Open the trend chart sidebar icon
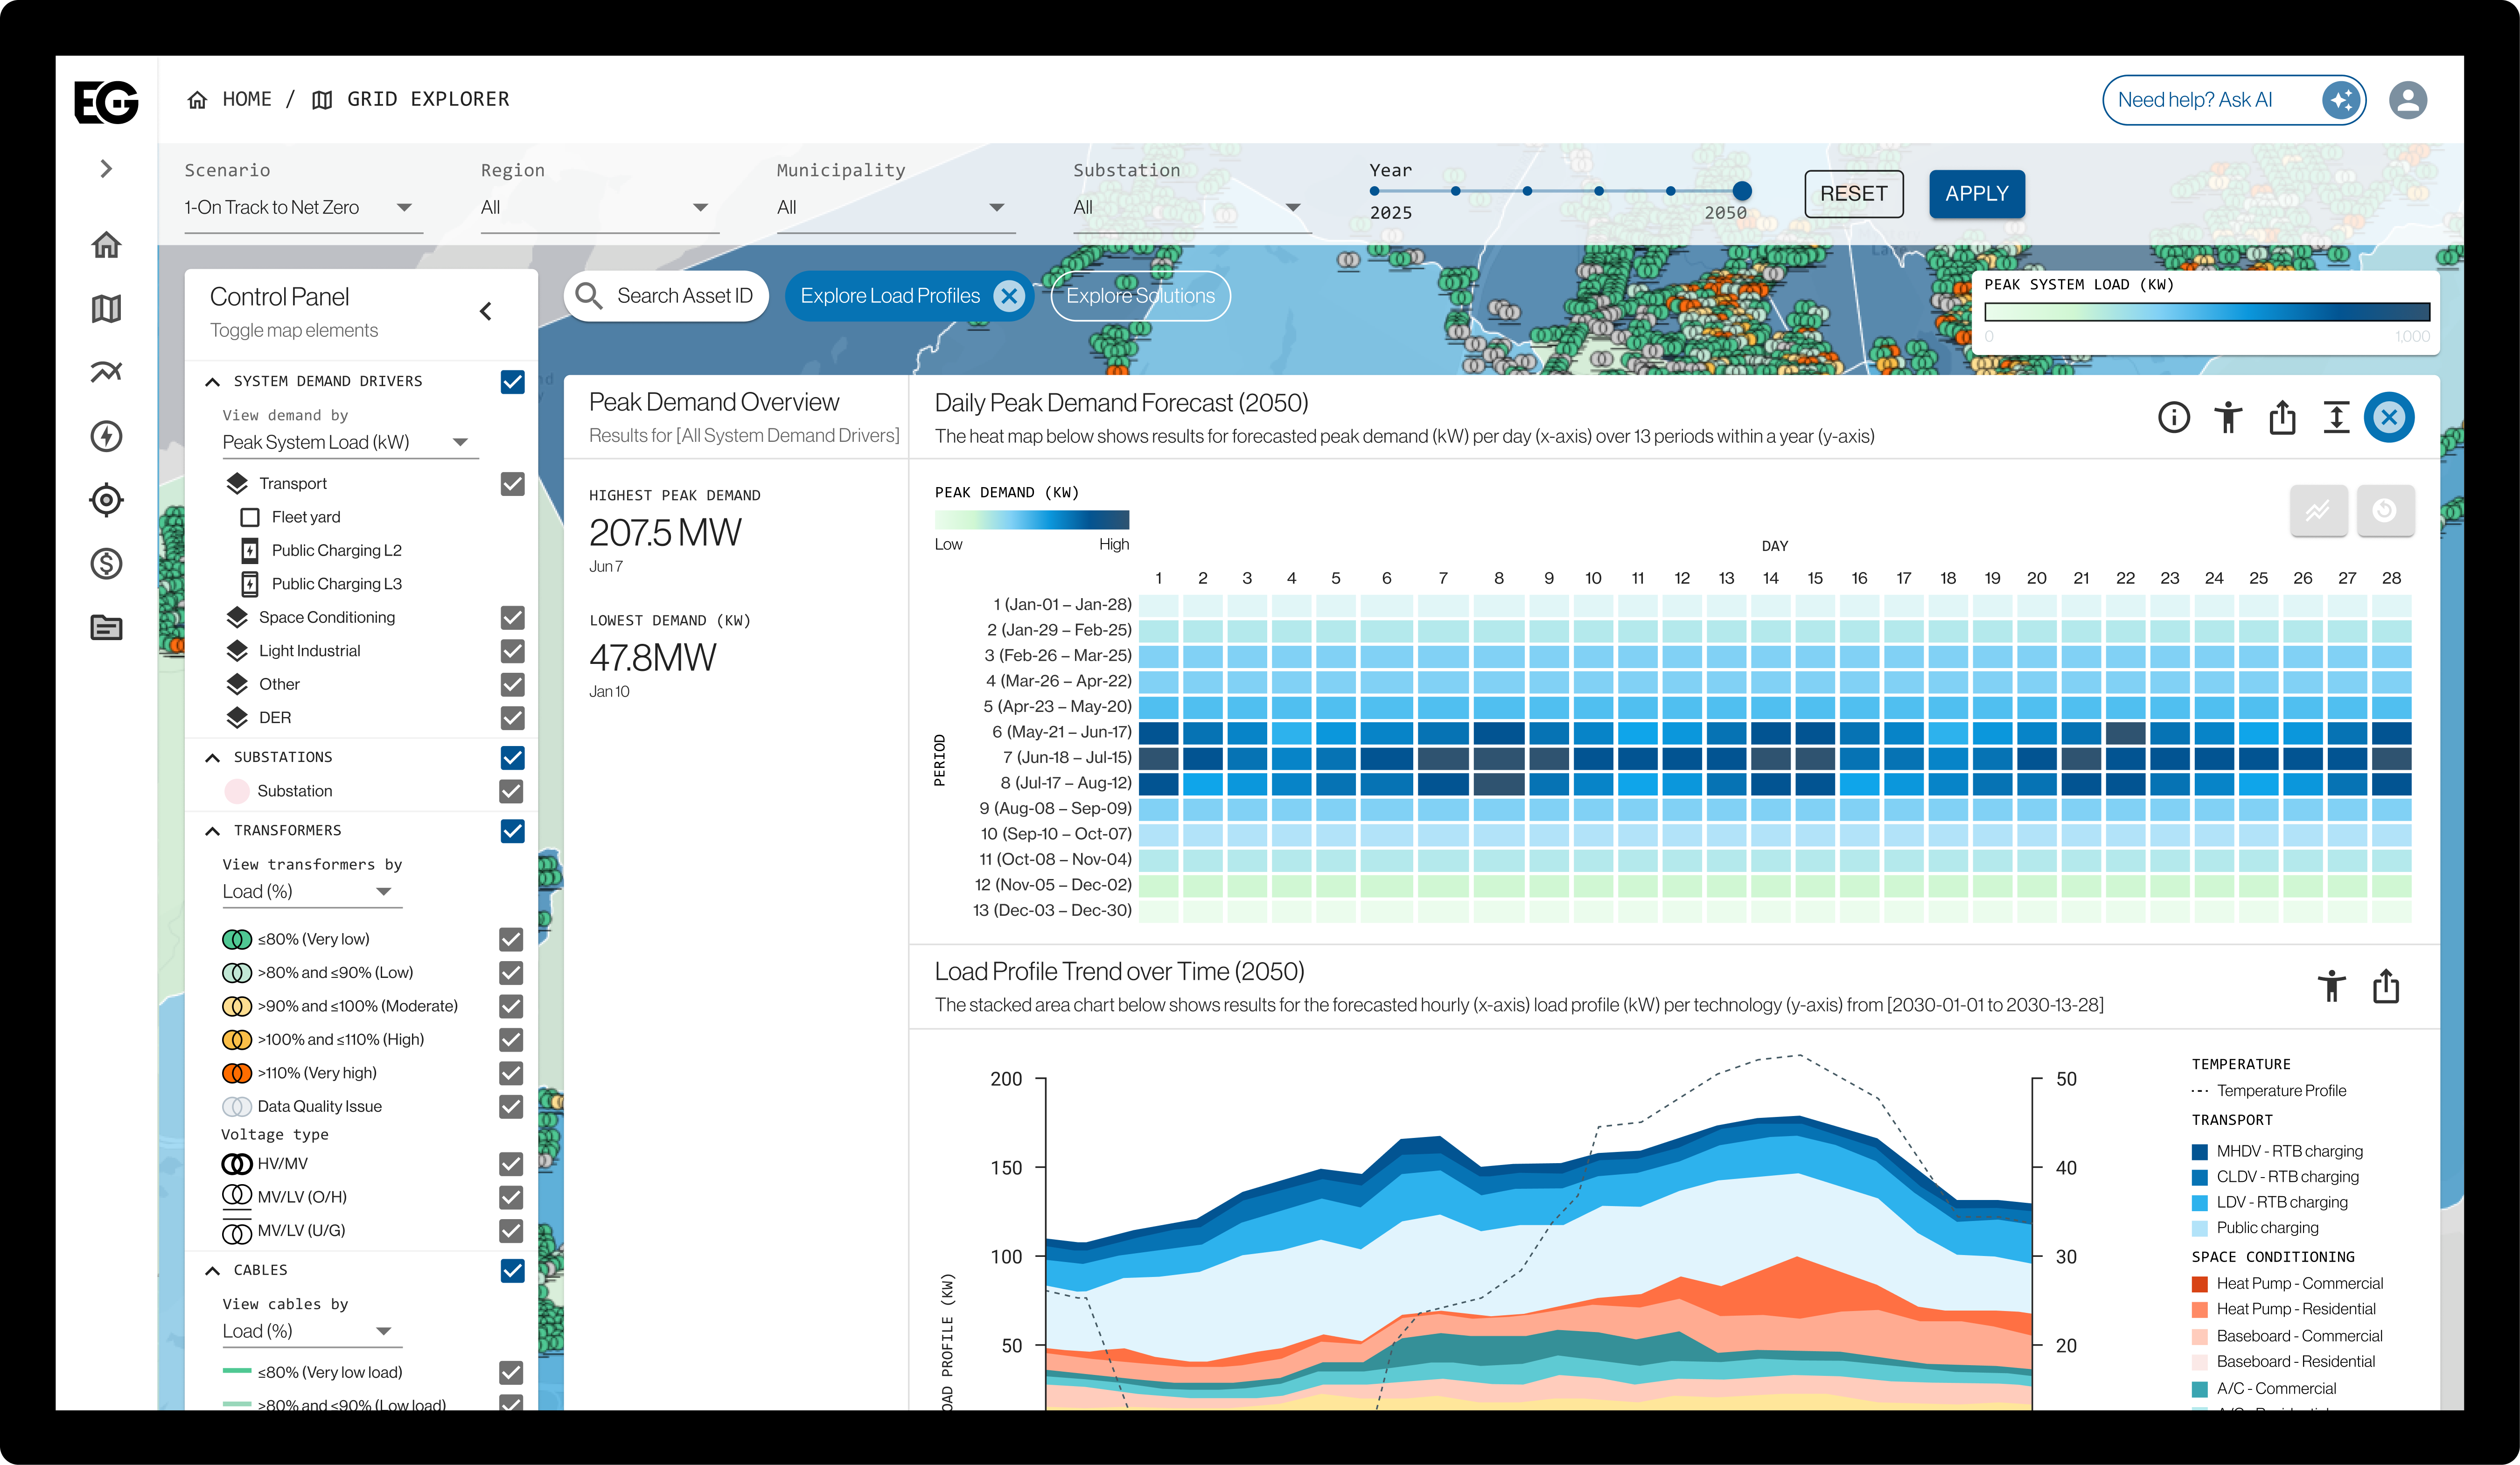Viewport: 2520px width, 1465px height. pos(106,372)
